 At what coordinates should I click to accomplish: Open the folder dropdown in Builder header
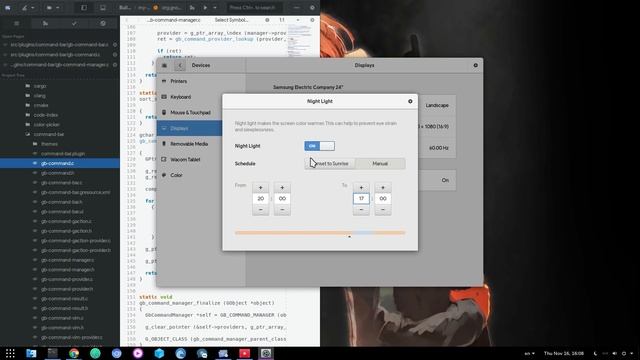[53, 7]
